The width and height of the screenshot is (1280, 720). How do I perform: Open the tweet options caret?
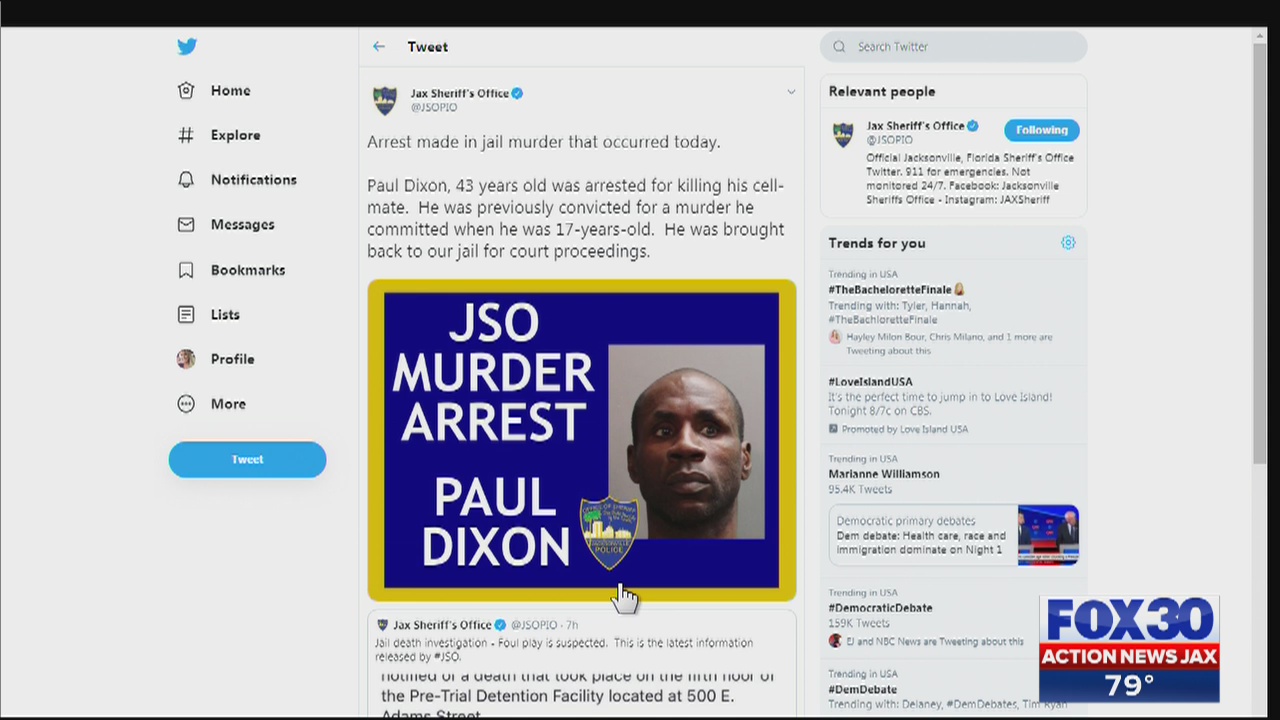(791, 92)
